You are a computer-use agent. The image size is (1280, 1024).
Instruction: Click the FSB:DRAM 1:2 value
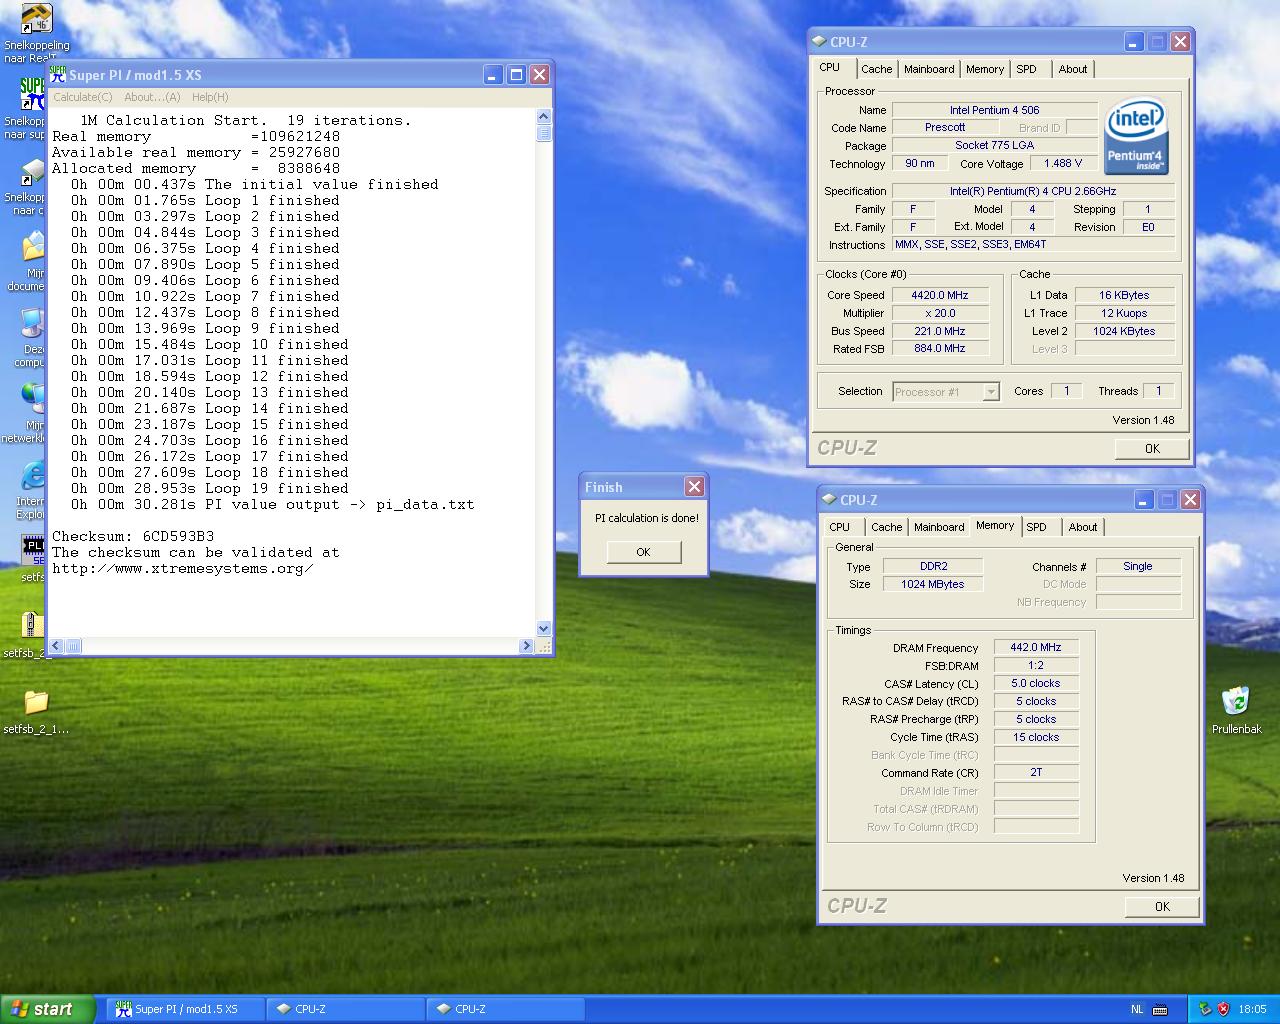(1036, 665)
